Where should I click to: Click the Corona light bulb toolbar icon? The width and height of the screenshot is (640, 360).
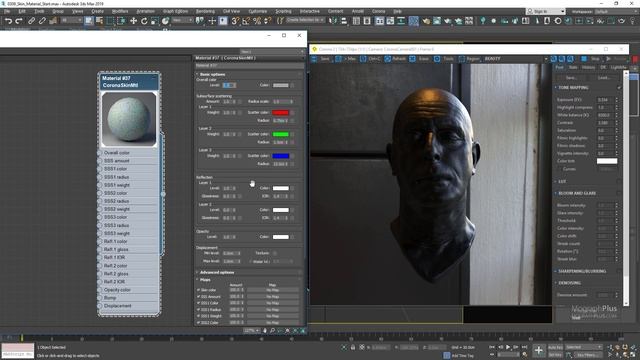(x=483, y=21)
